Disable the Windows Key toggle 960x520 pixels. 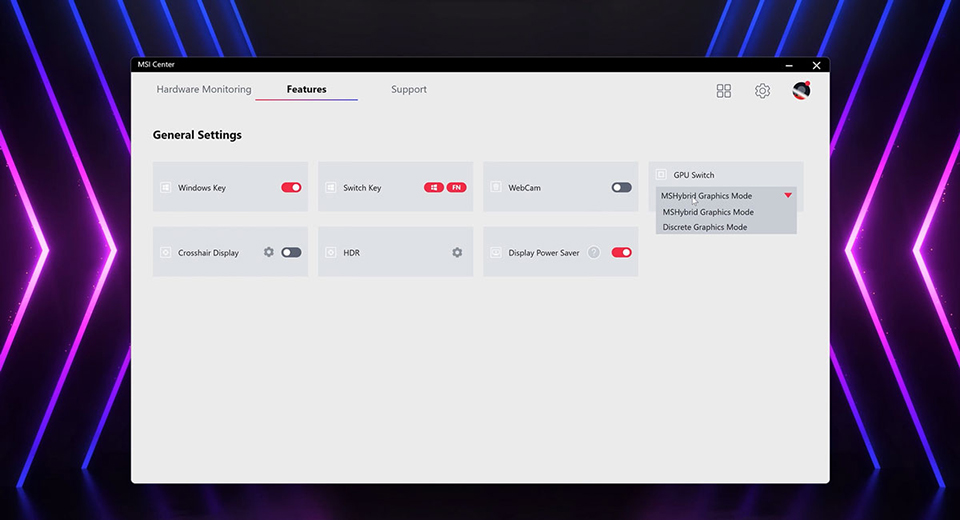click(x=291, y=188)
